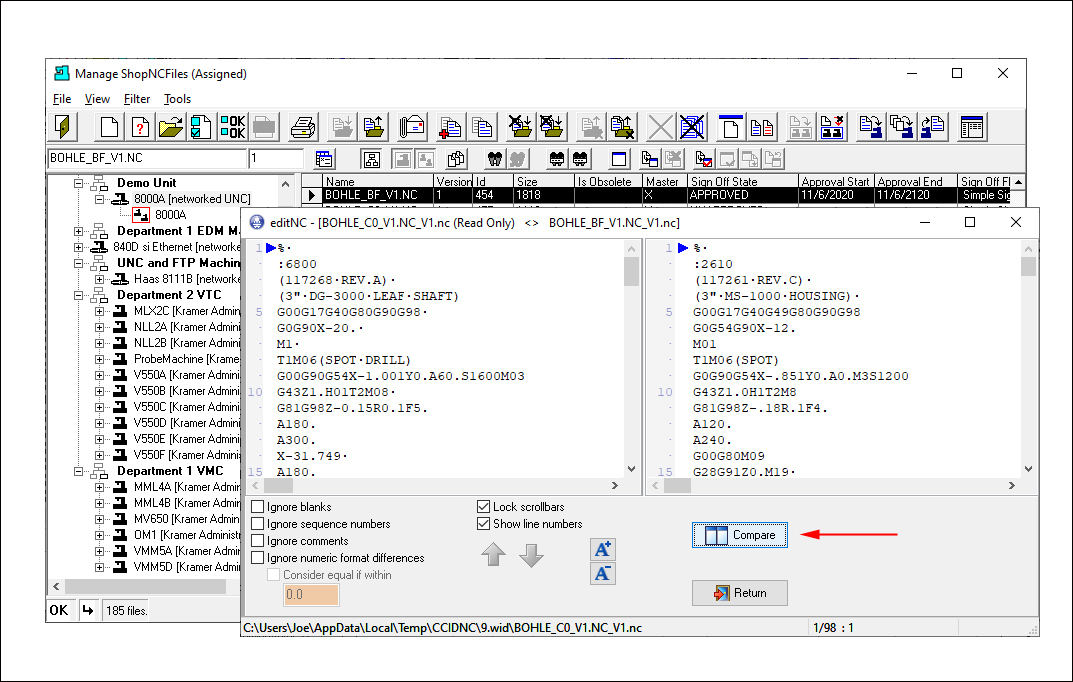The width and height of the screenshot is (1073, 682).
Task: Click the BOHLE_BF_V1.NC filename field
Action: point(147,158)
